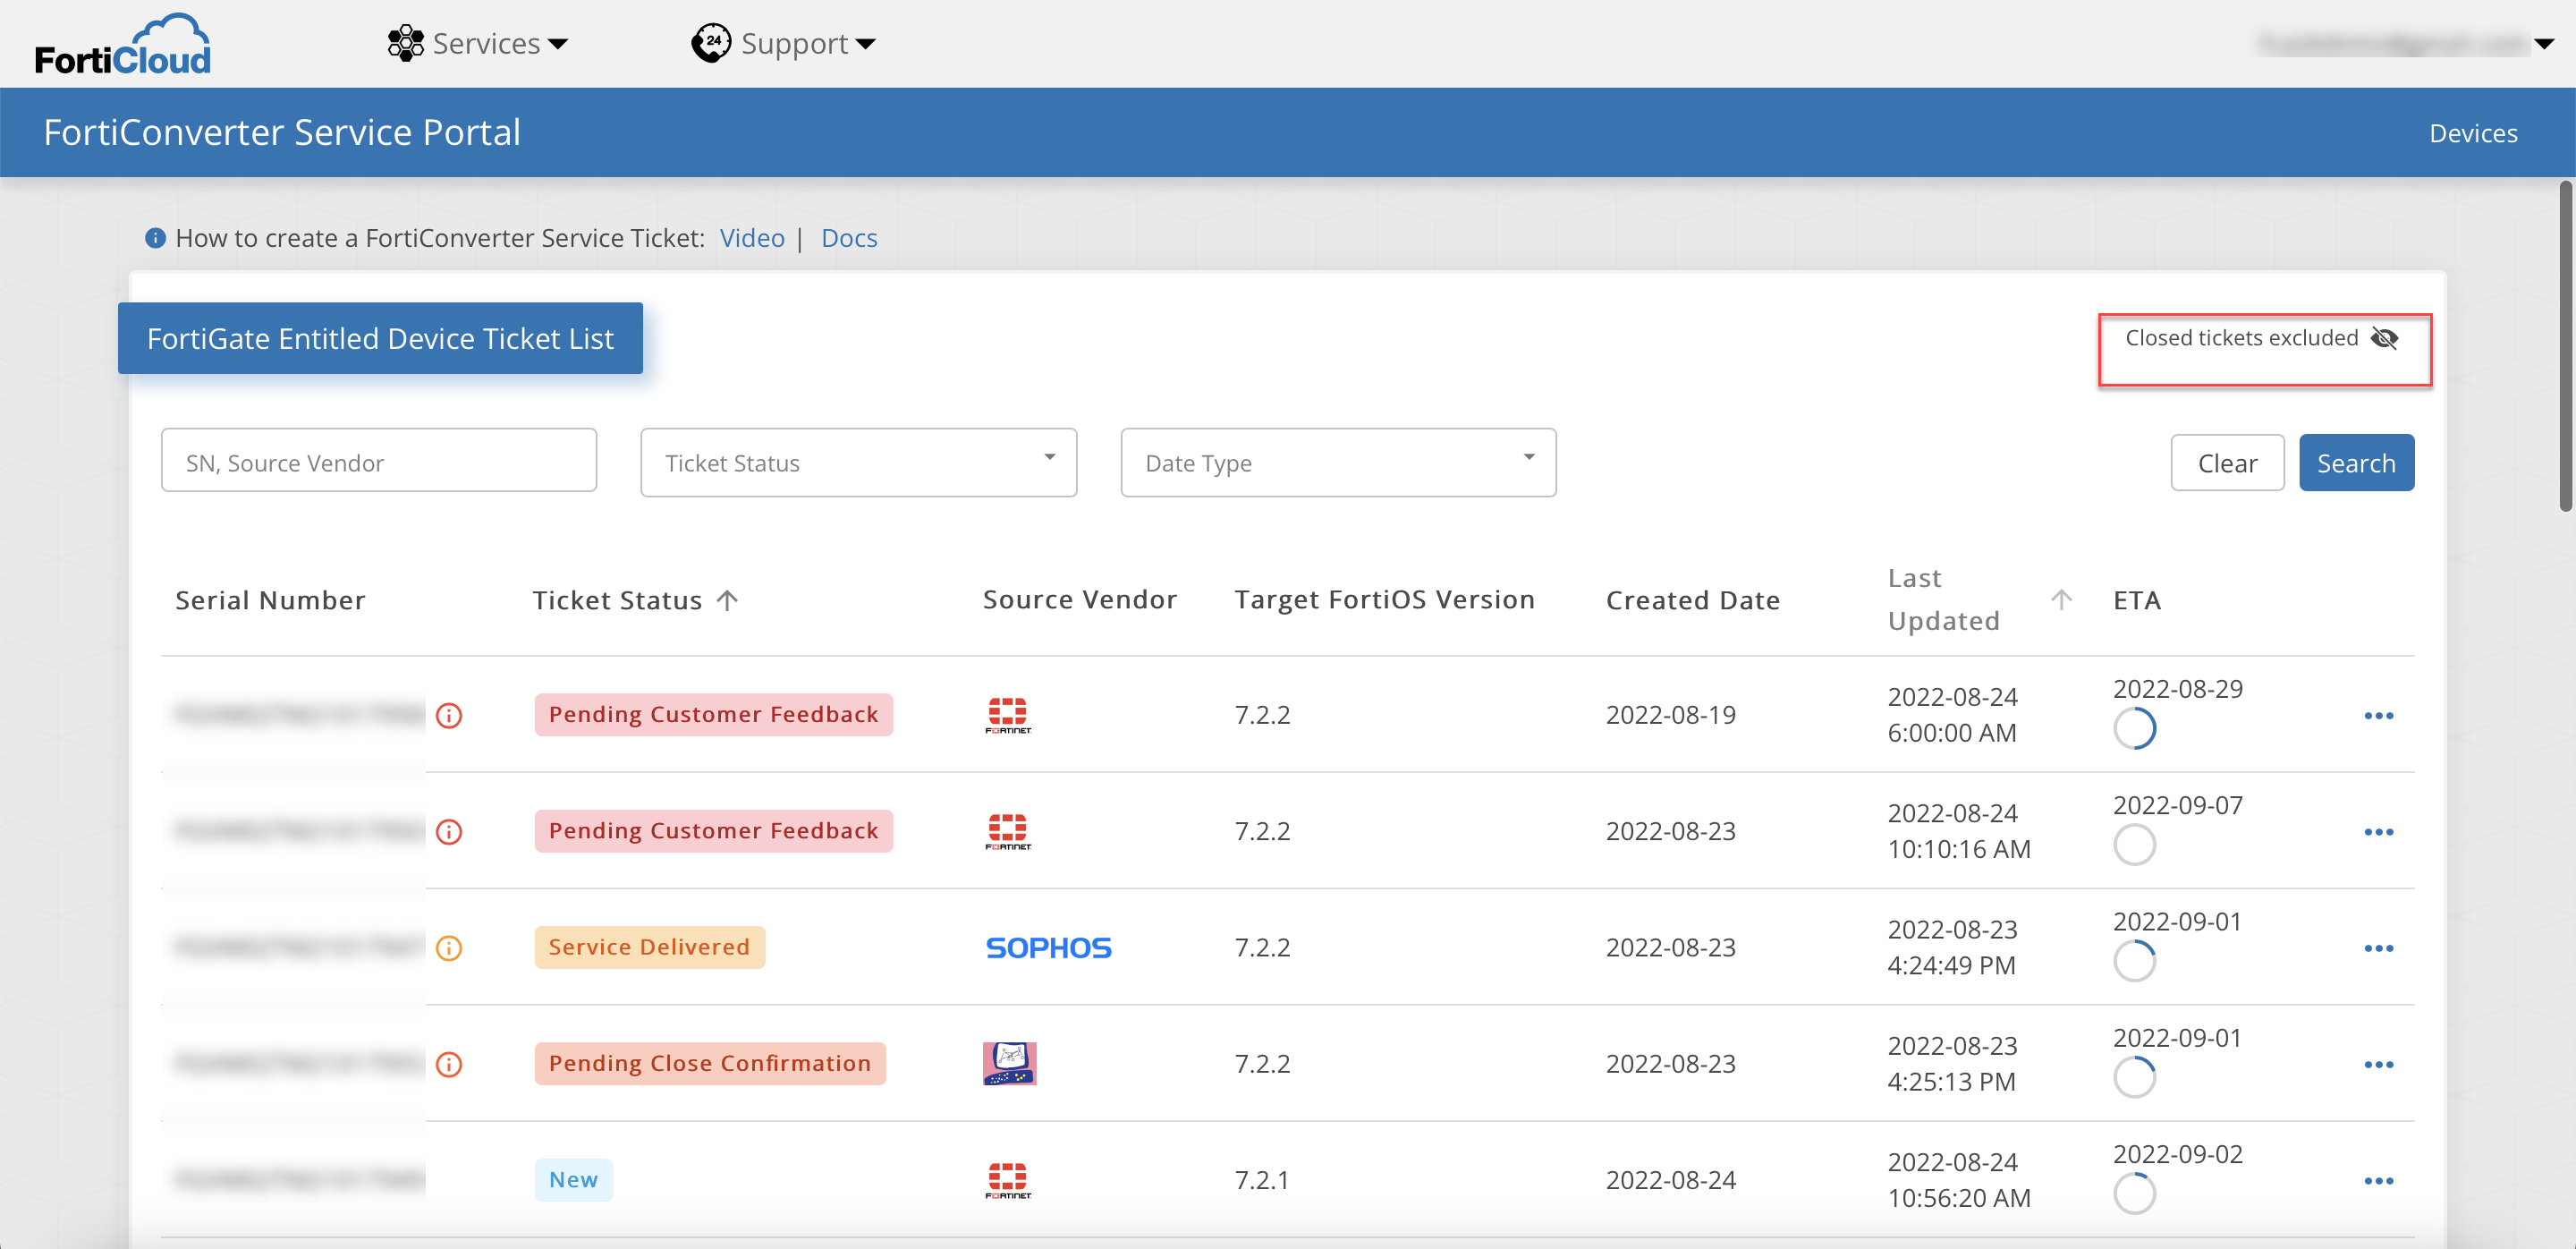Toggle the Closed tickets excluded eye icon

pos(2384,338)
